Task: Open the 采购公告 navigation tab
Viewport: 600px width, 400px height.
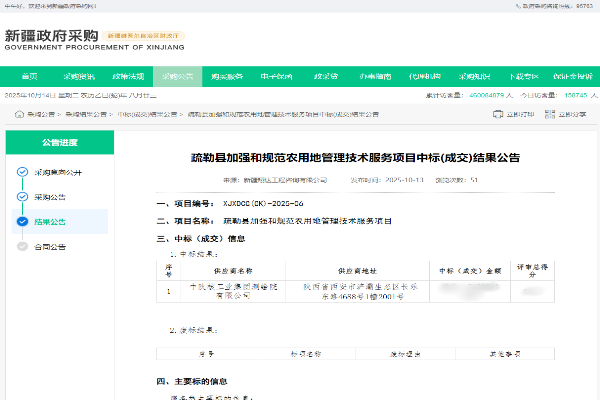Action: pos(177,77)
